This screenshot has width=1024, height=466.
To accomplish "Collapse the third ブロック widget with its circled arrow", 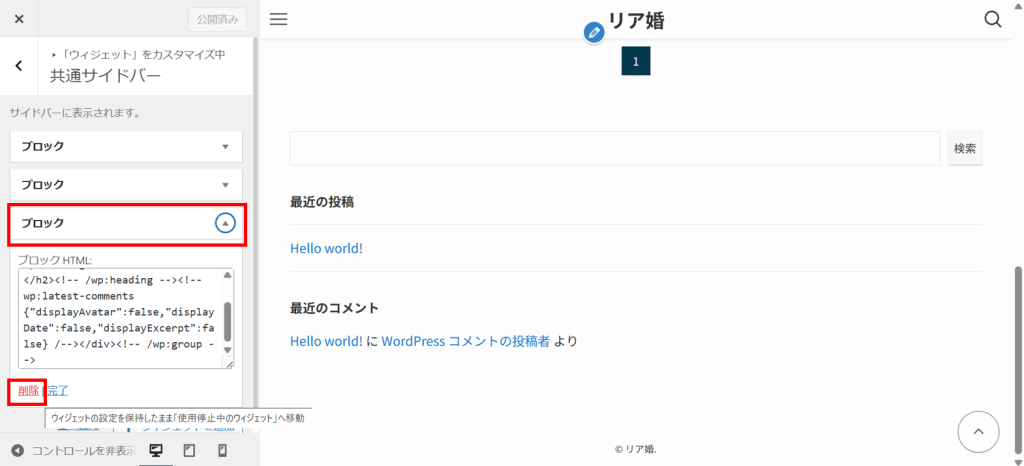I will tap(226, 223).
